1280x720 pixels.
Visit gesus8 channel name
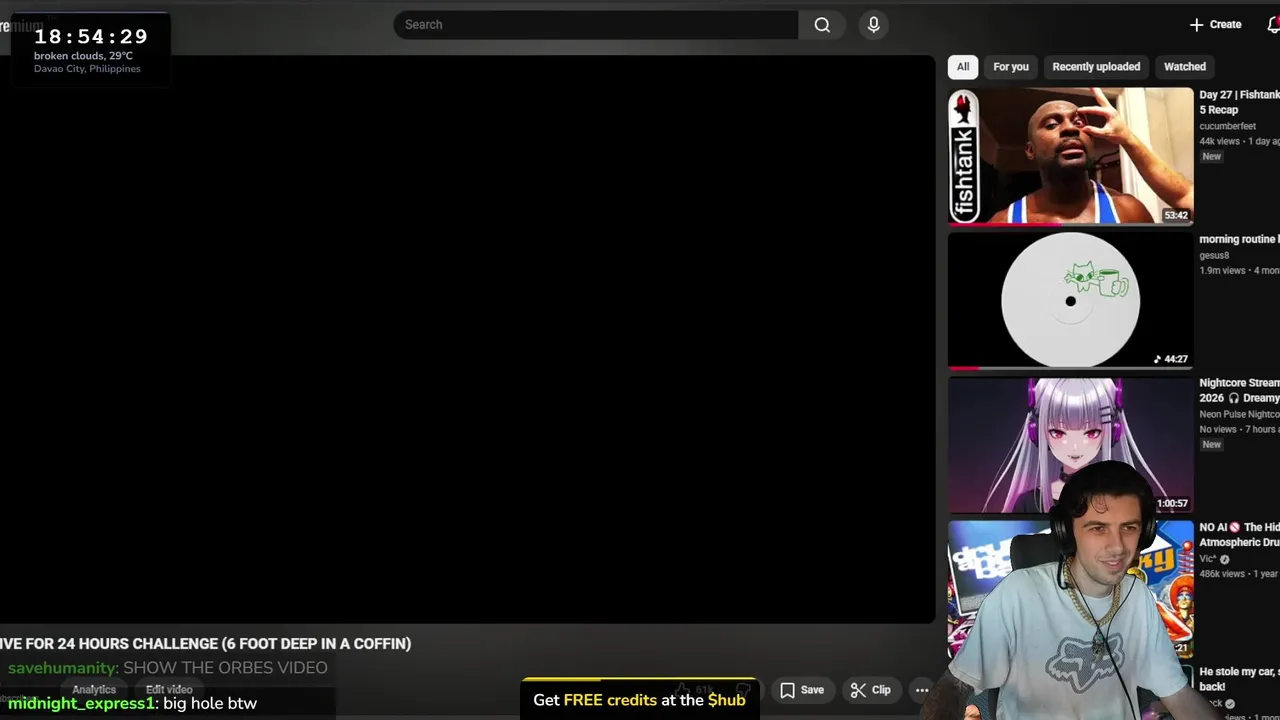pyautogui.click(x=1214, y=255)
